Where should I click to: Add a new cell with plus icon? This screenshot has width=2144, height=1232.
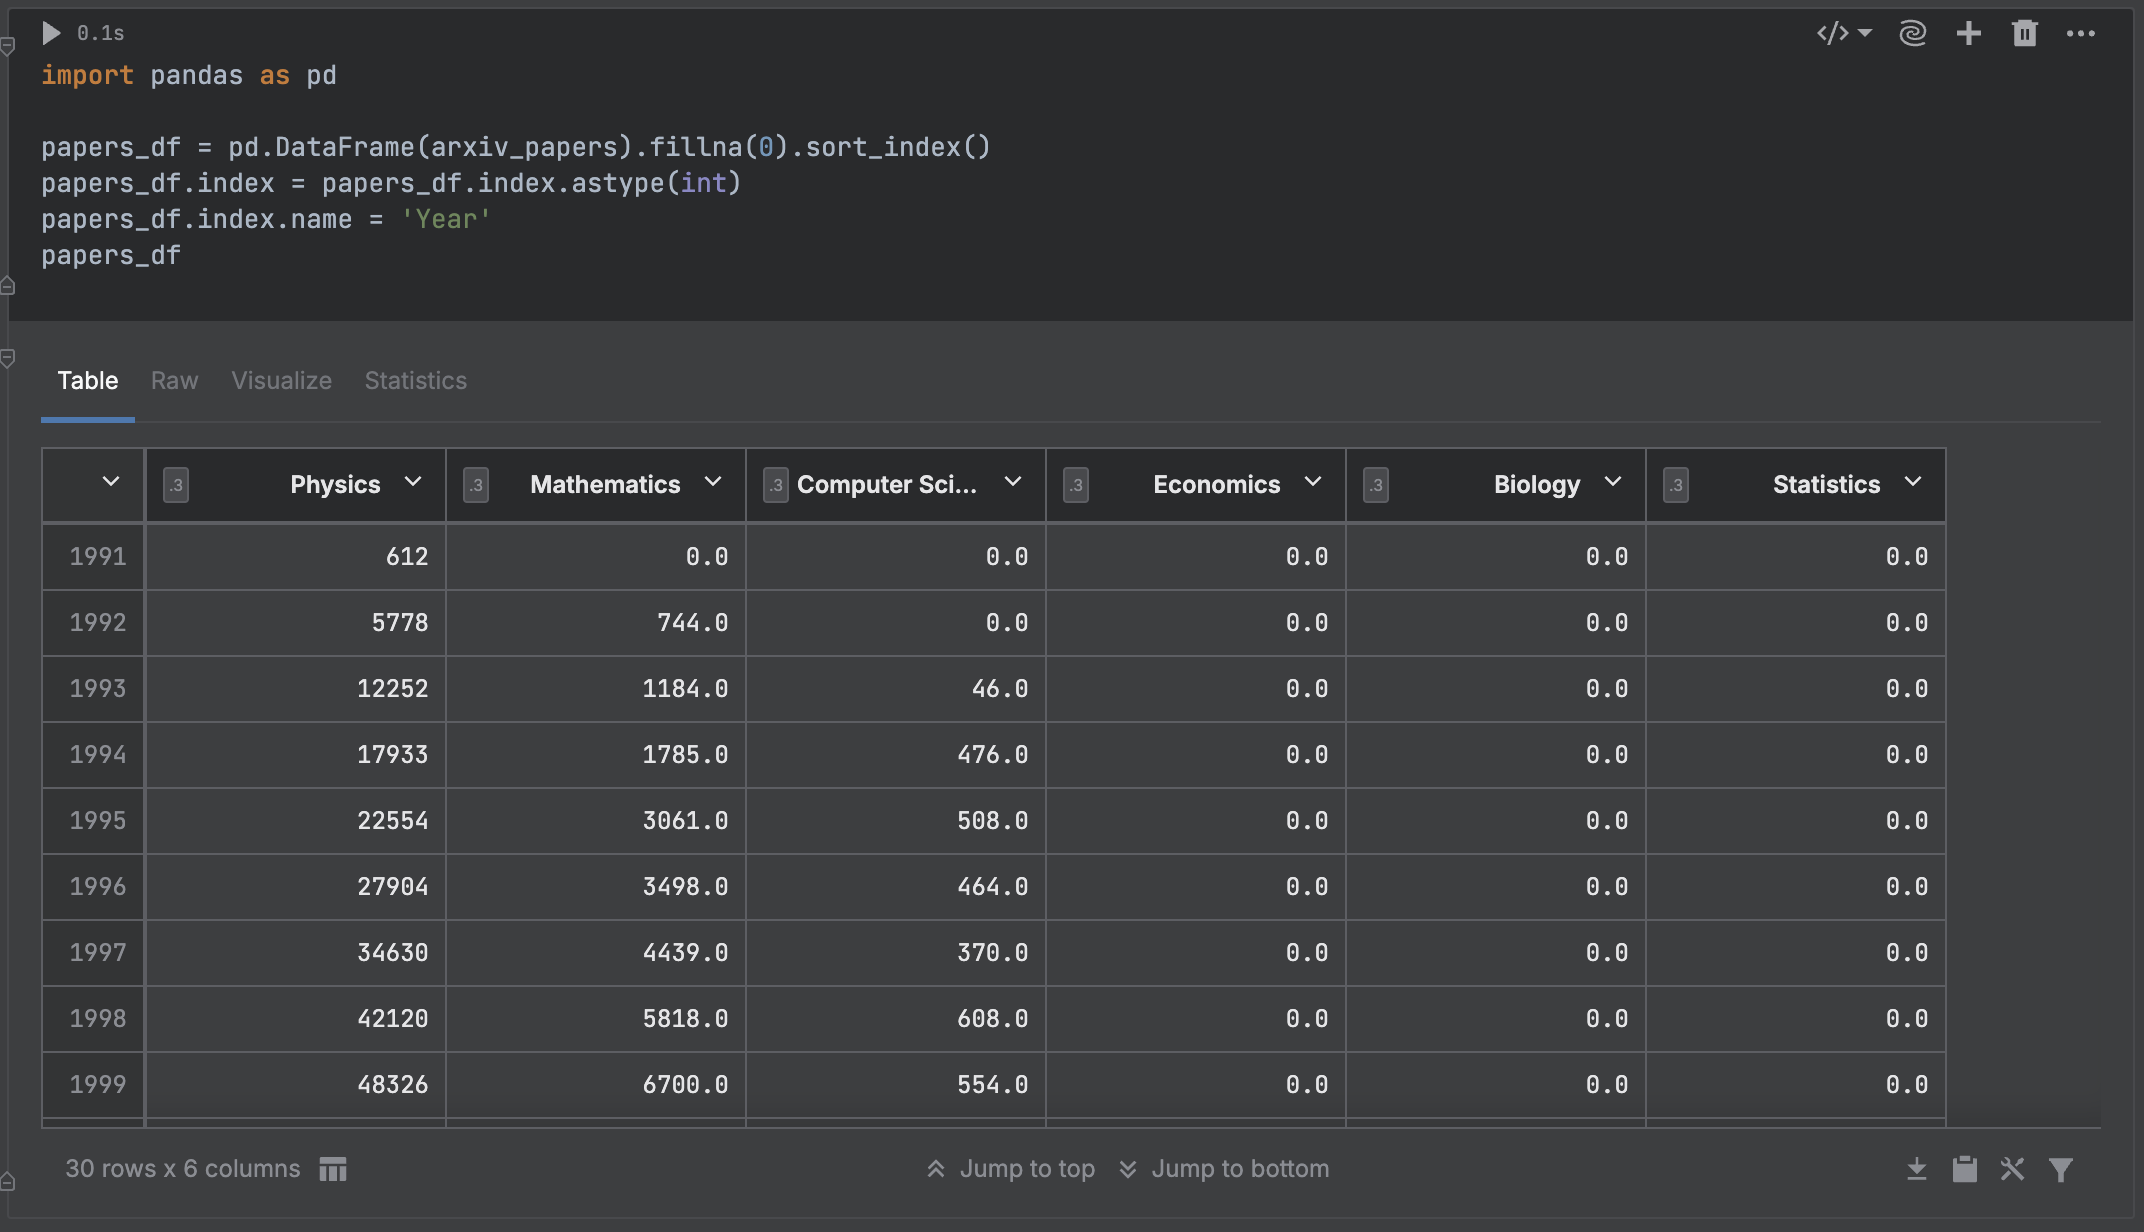1968,33
